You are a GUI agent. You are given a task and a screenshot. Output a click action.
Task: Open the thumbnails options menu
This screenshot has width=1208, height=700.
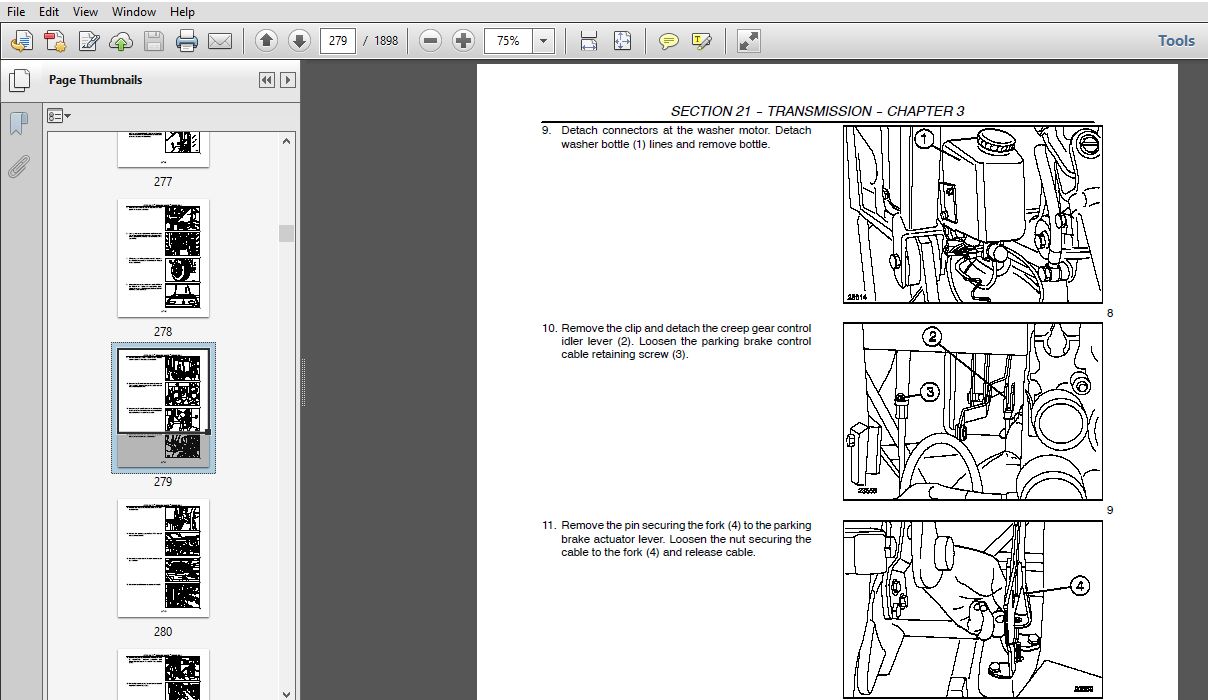pos(59,116)
